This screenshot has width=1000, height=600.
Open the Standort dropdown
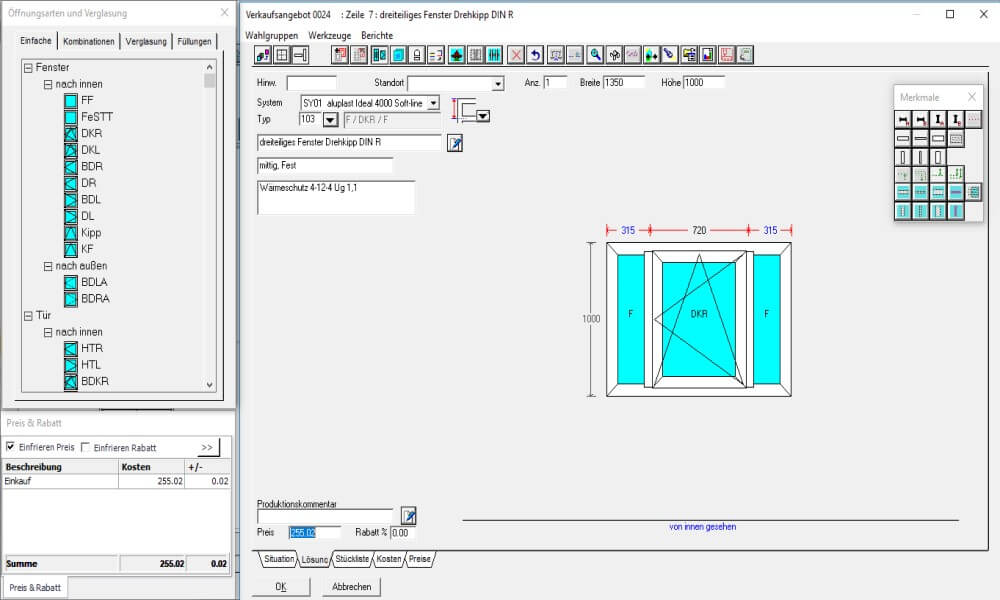[x=498, y=84]
